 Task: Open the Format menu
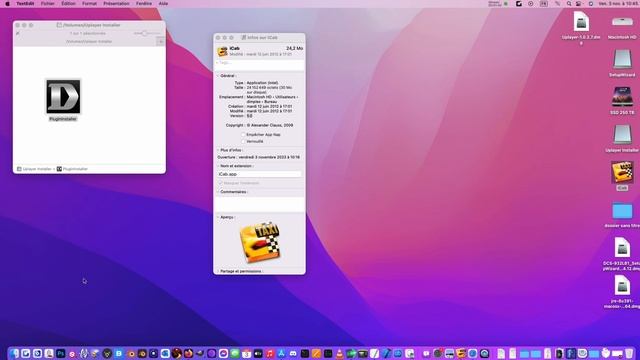pyautogui.click(x=89, y=4)
